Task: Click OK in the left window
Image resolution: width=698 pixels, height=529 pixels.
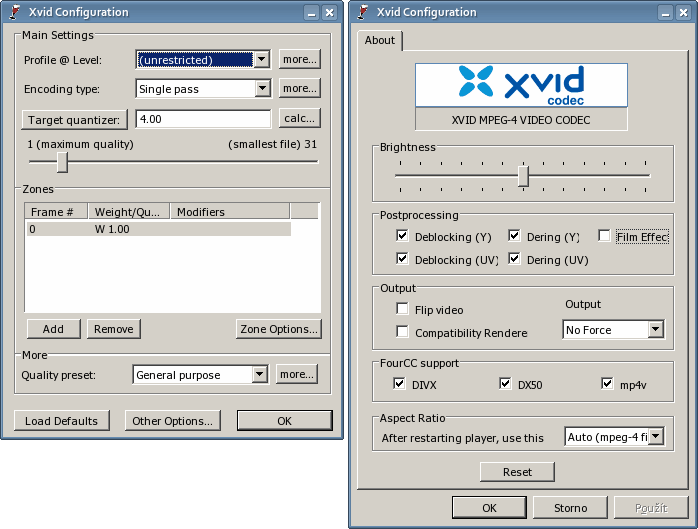Action: [284, 421]
